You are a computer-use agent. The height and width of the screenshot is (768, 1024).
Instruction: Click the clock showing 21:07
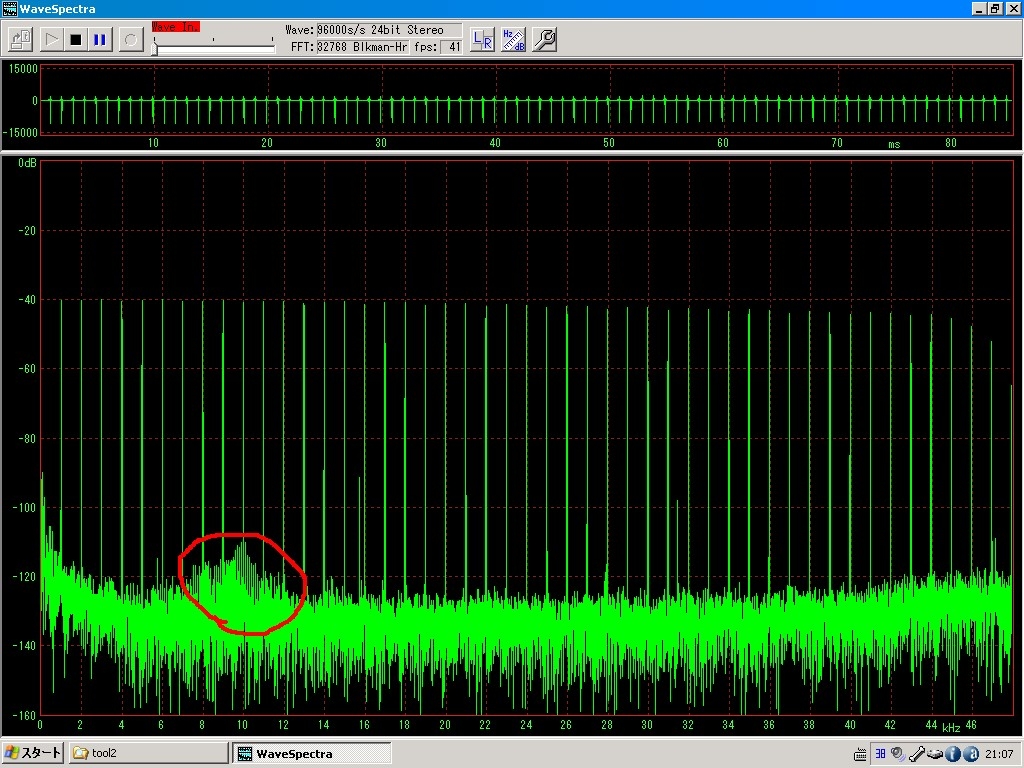1000,754
